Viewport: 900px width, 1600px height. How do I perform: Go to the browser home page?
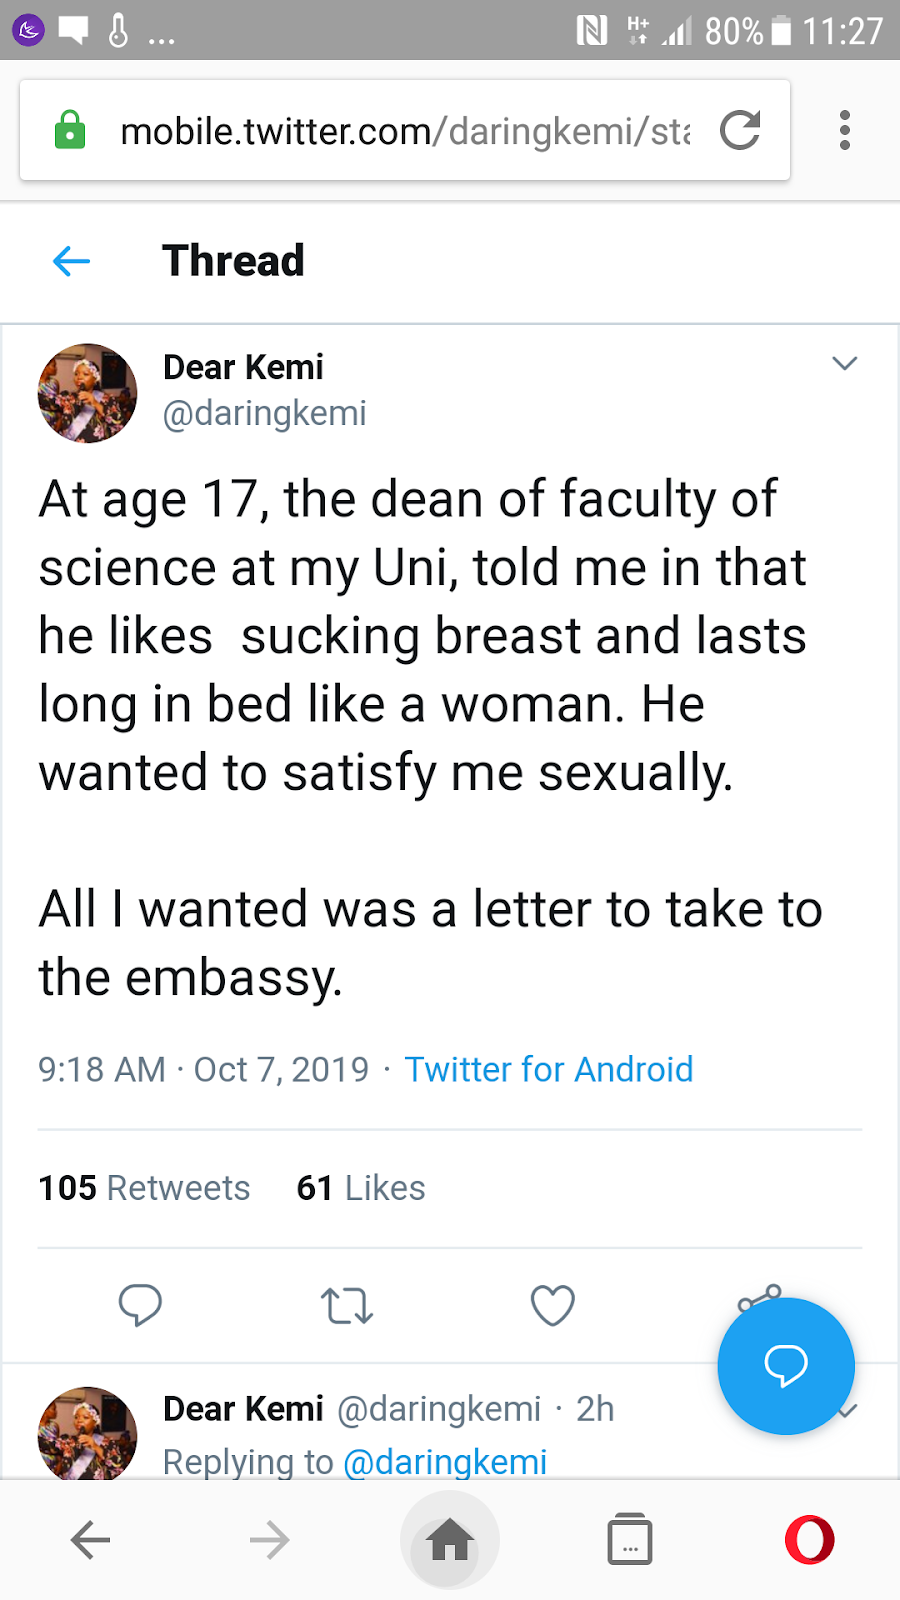tap(450, 1540)
